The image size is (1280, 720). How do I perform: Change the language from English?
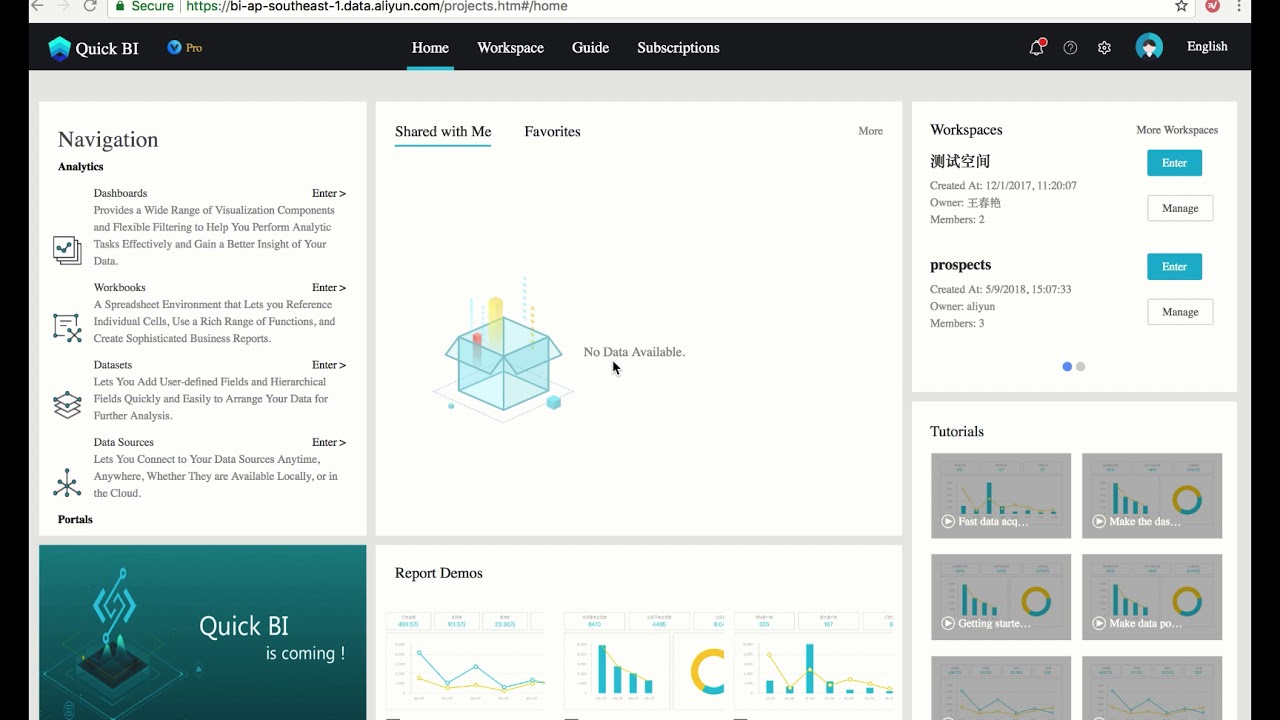tap(1207, 47)
